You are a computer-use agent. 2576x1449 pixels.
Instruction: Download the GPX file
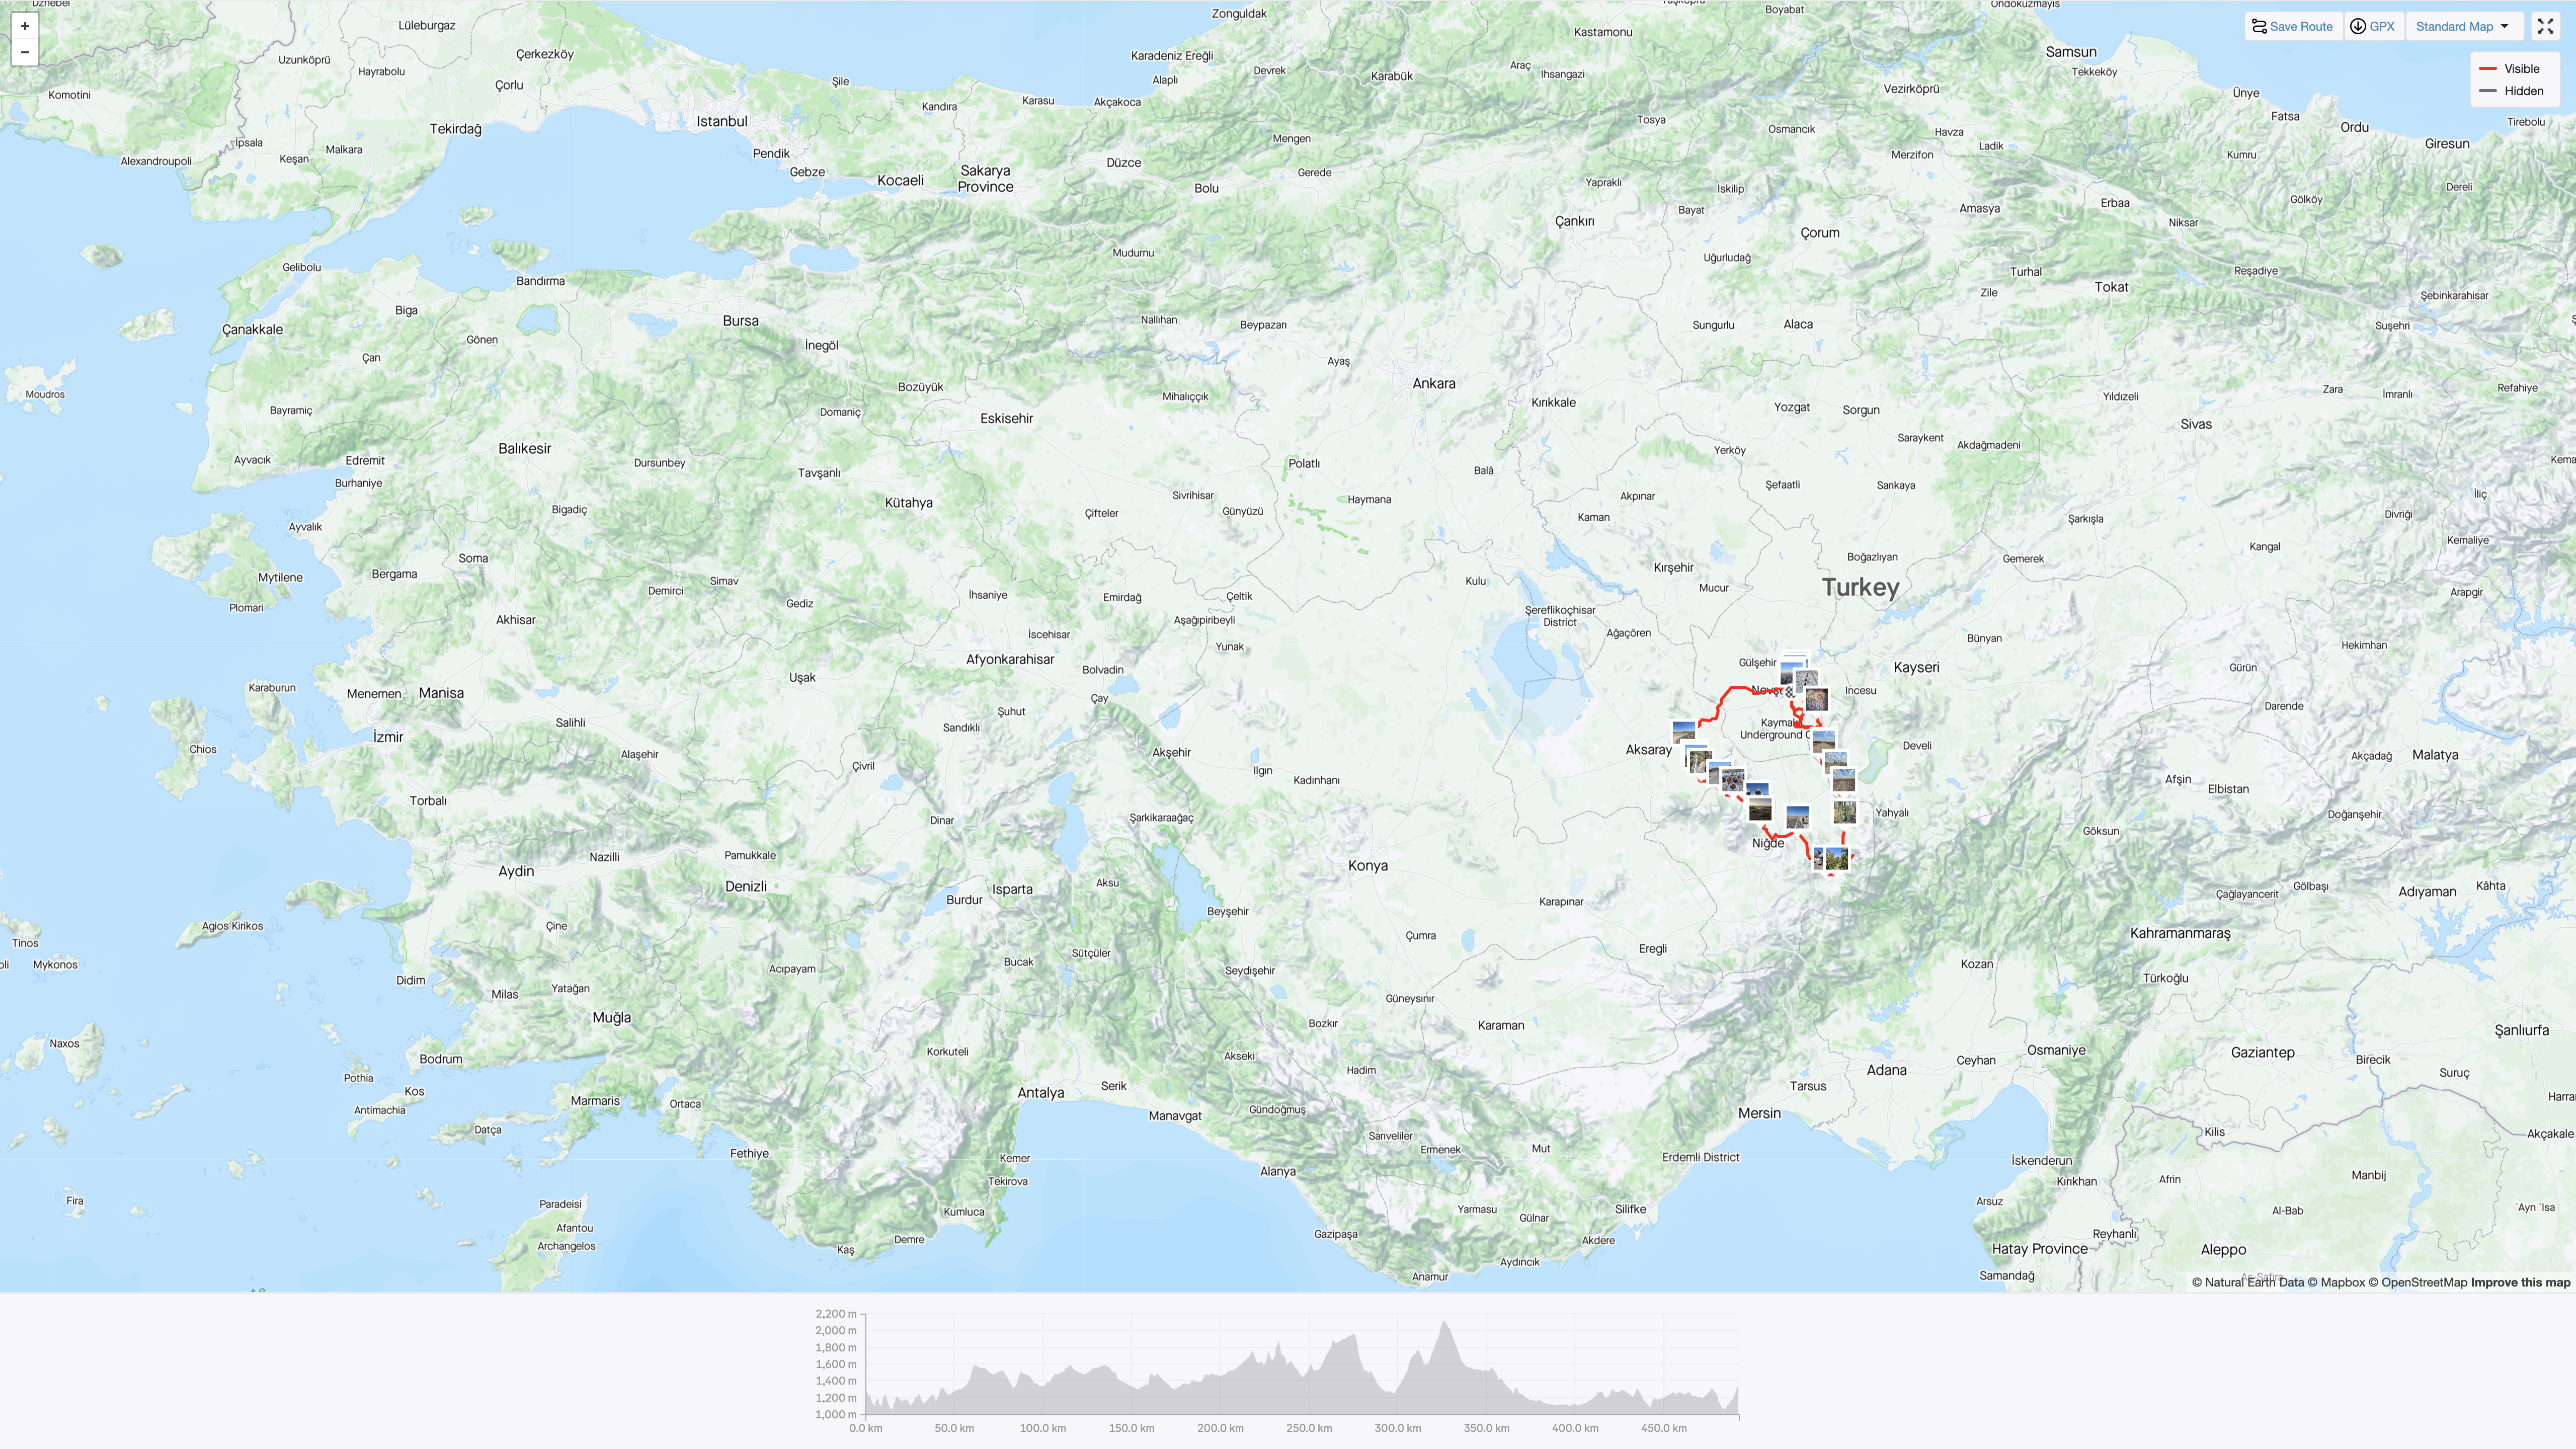coord(2372,26)
